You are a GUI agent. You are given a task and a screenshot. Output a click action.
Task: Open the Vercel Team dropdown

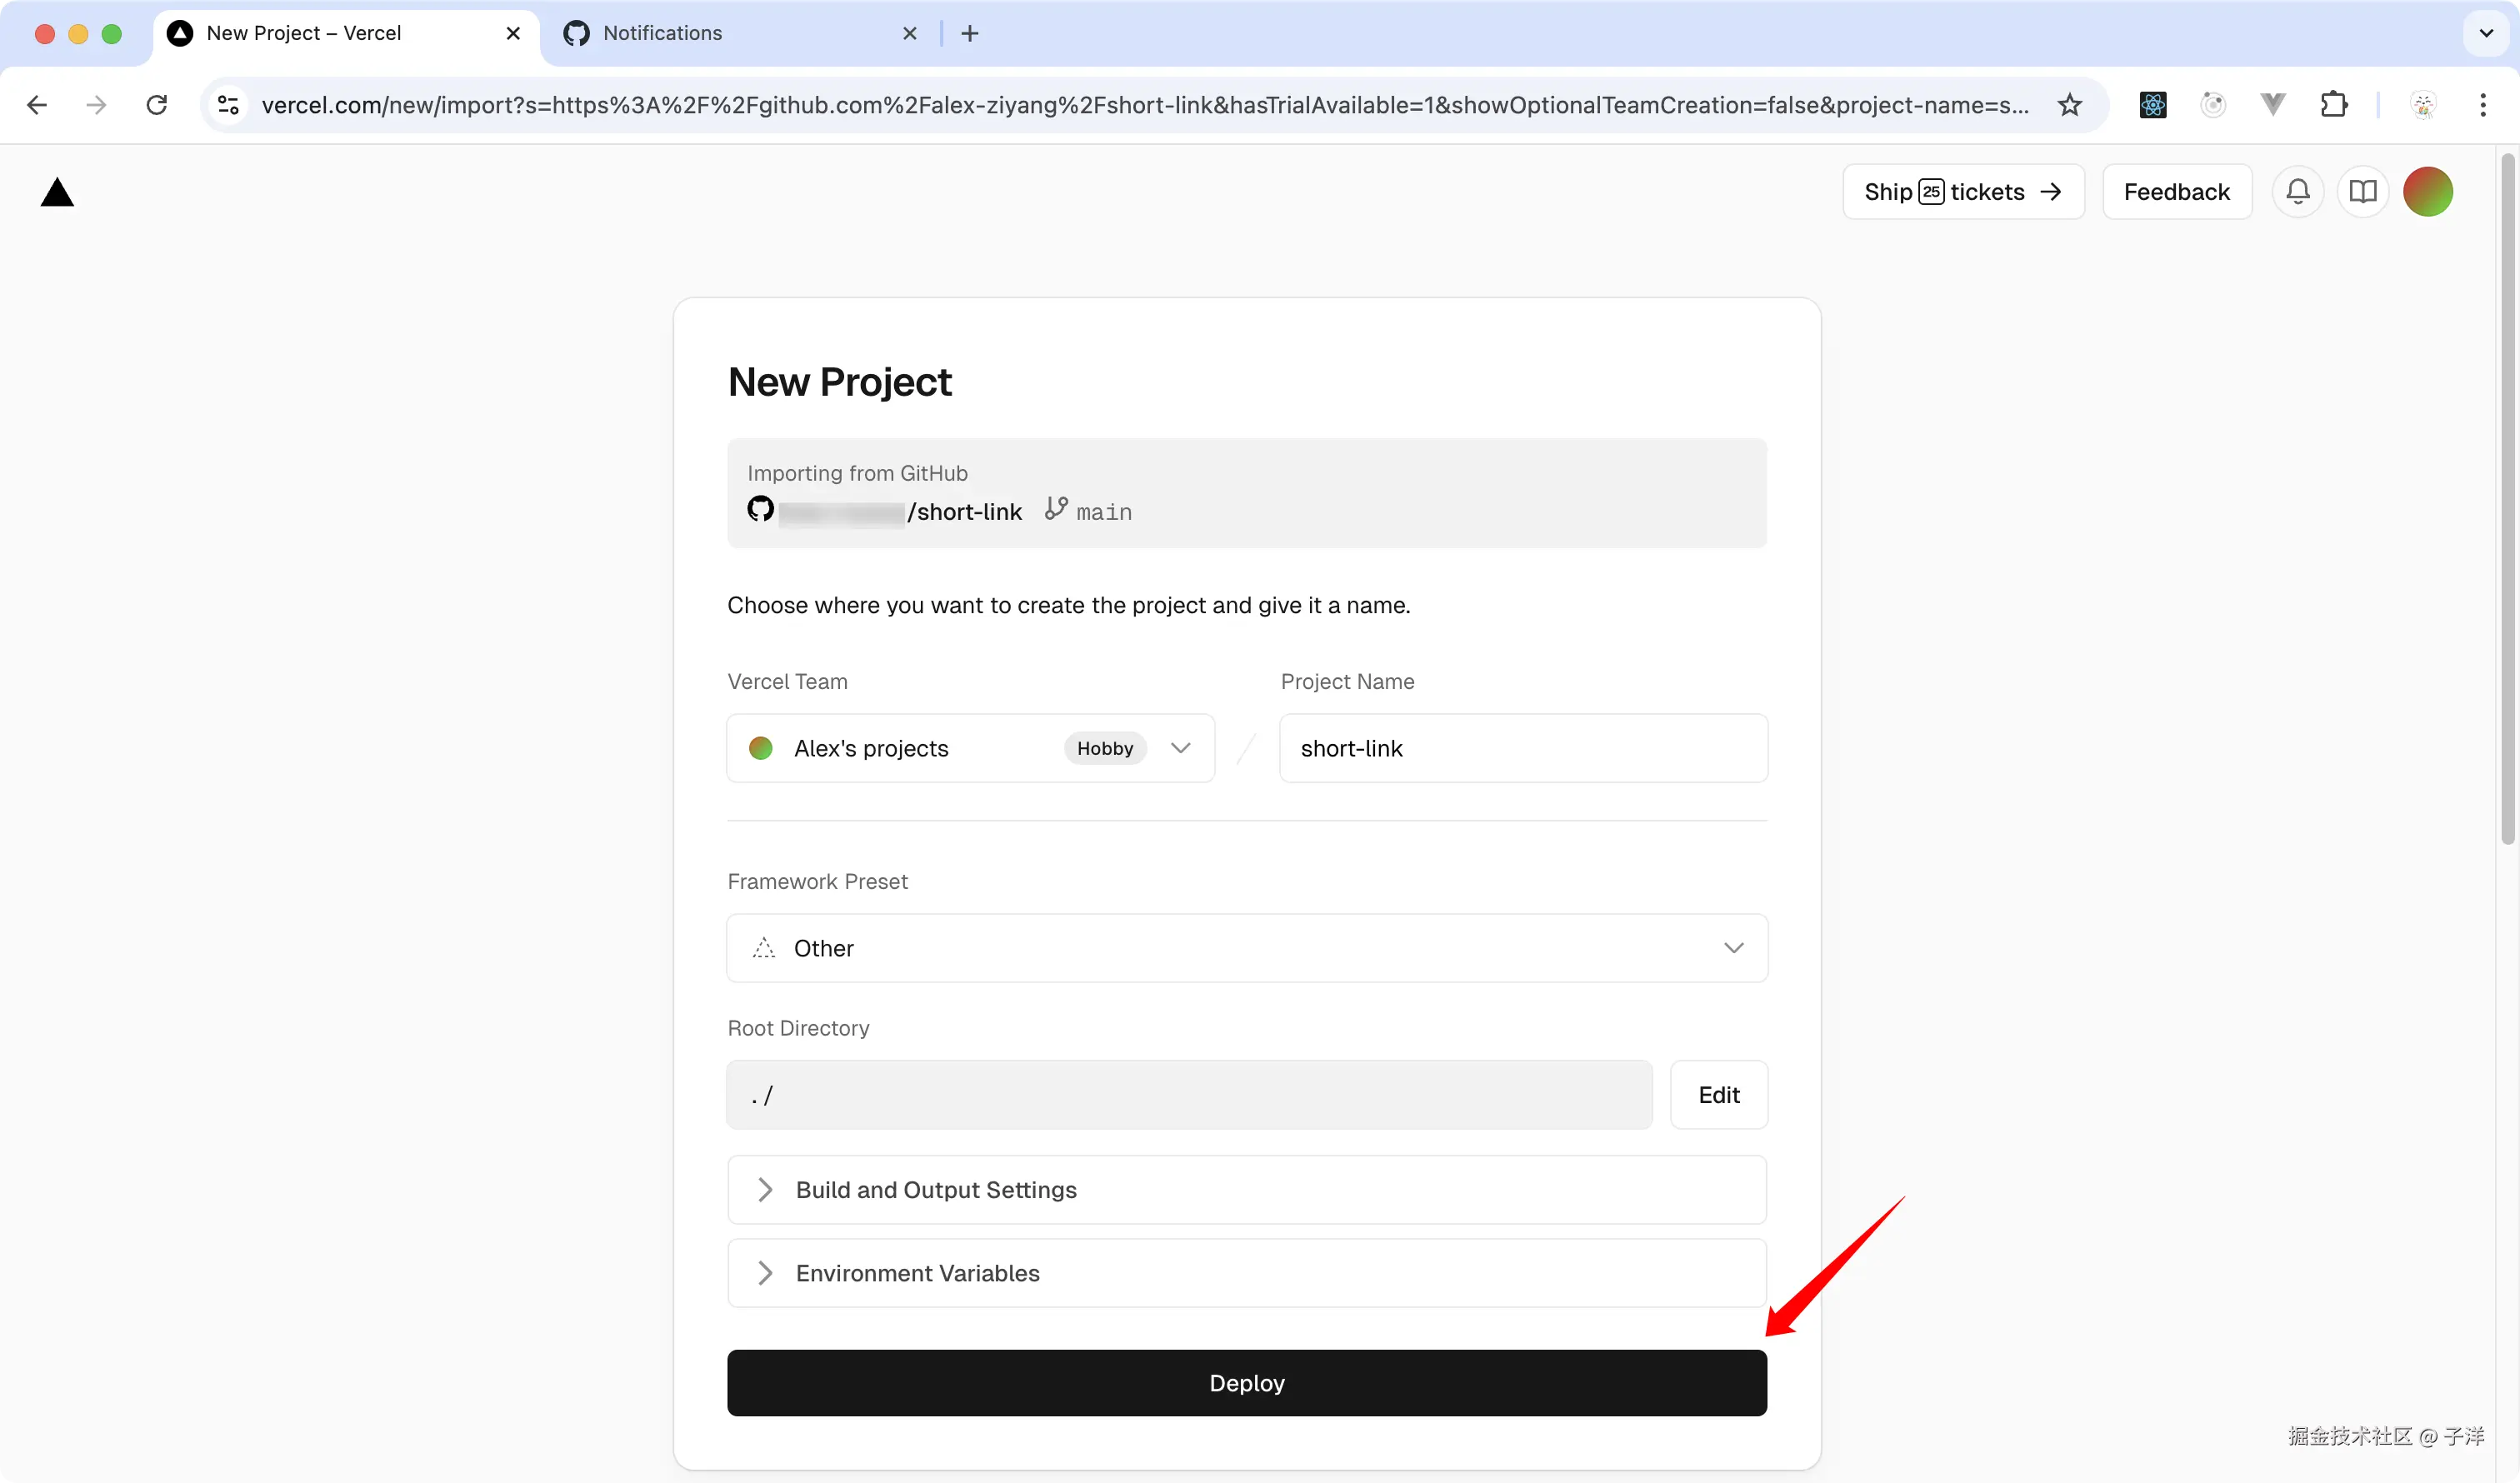(970, 748)
